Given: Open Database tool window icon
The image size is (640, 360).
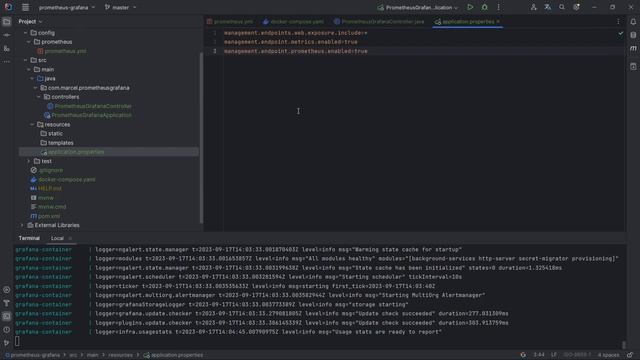Looking at the screenshot, I should (x=633, y=35).
